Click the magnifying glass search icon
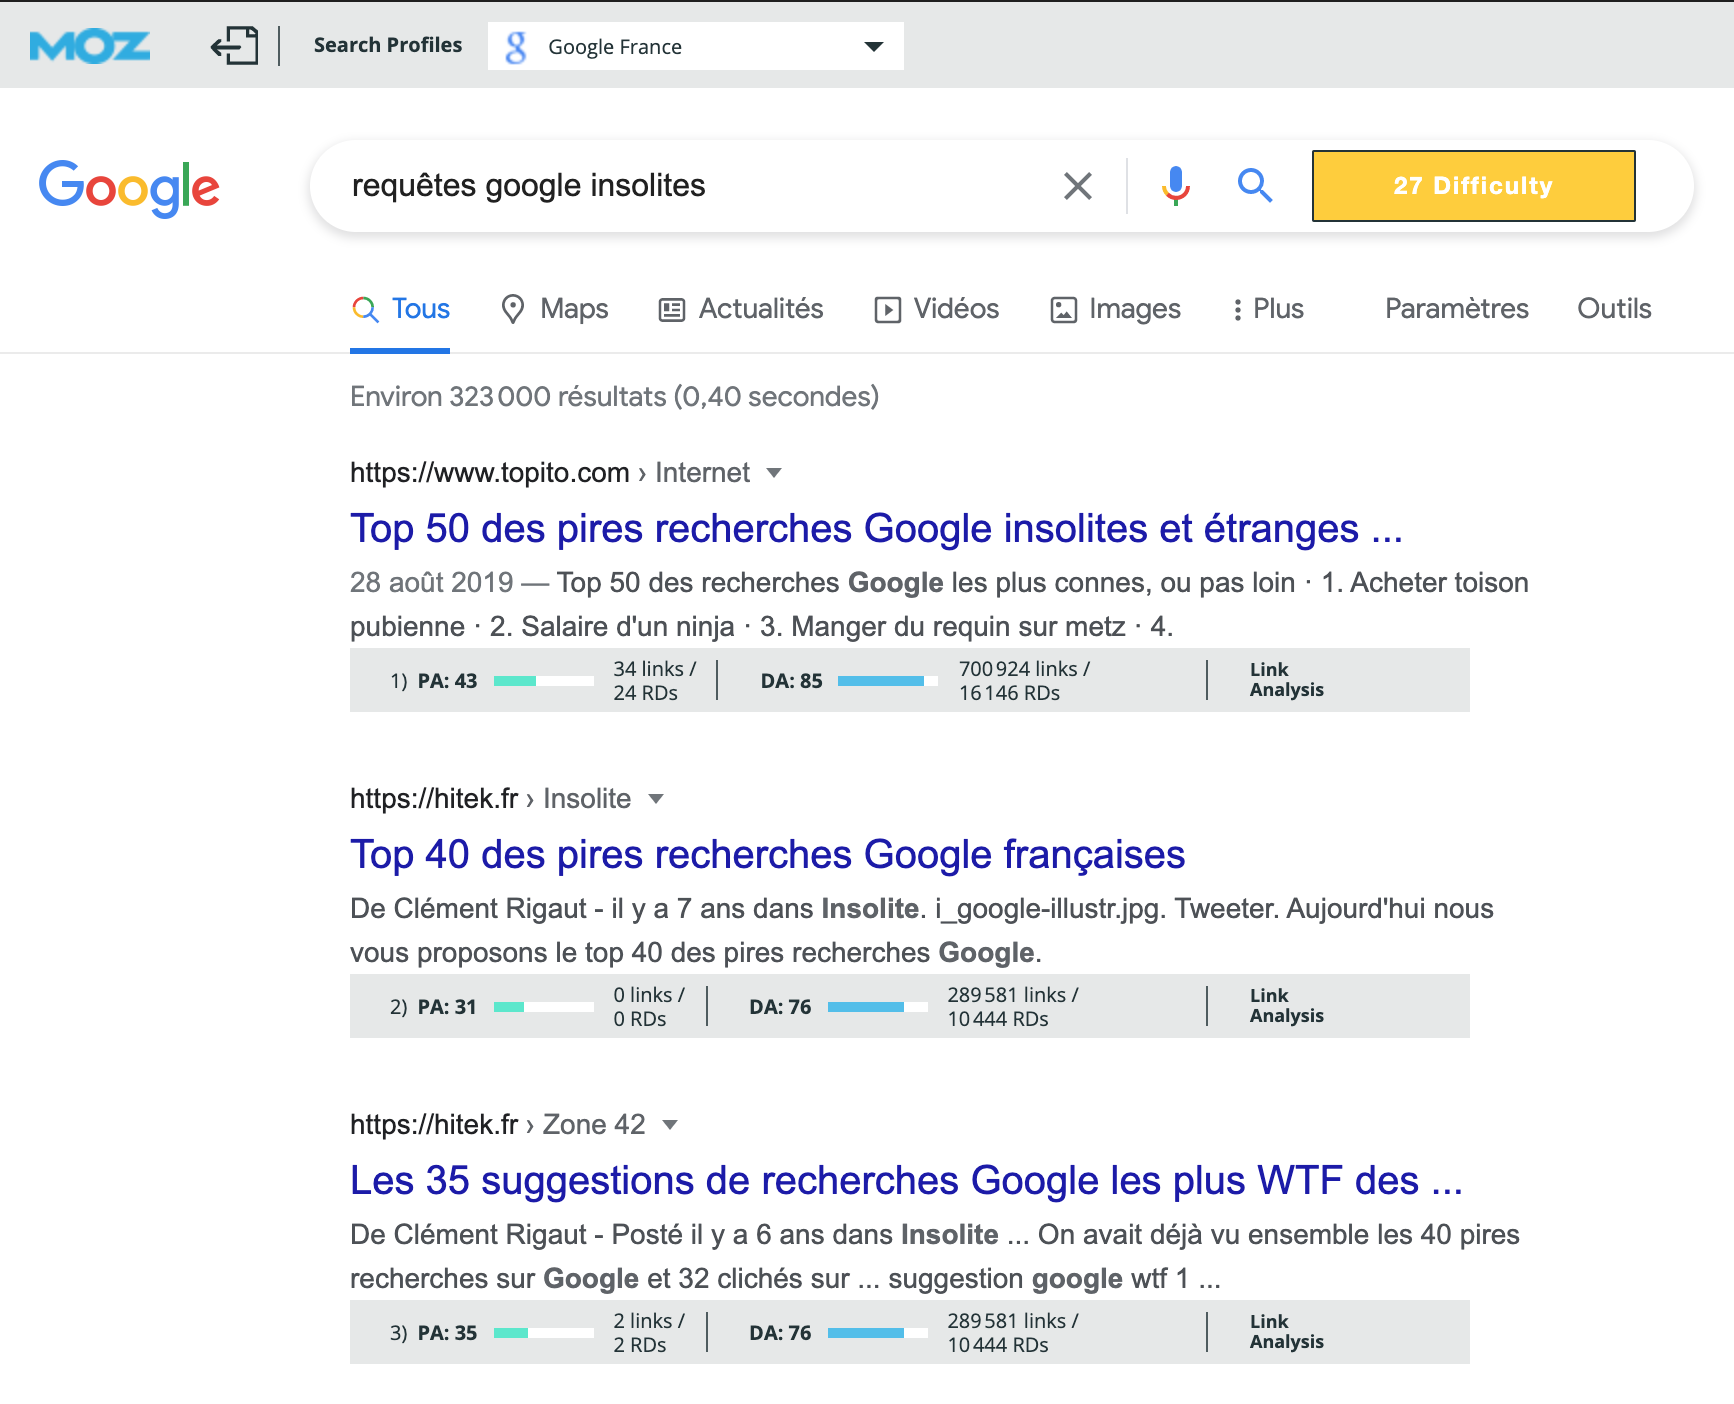The width and height of the screenshot is (1734, 1404). tap(1254, 186)
